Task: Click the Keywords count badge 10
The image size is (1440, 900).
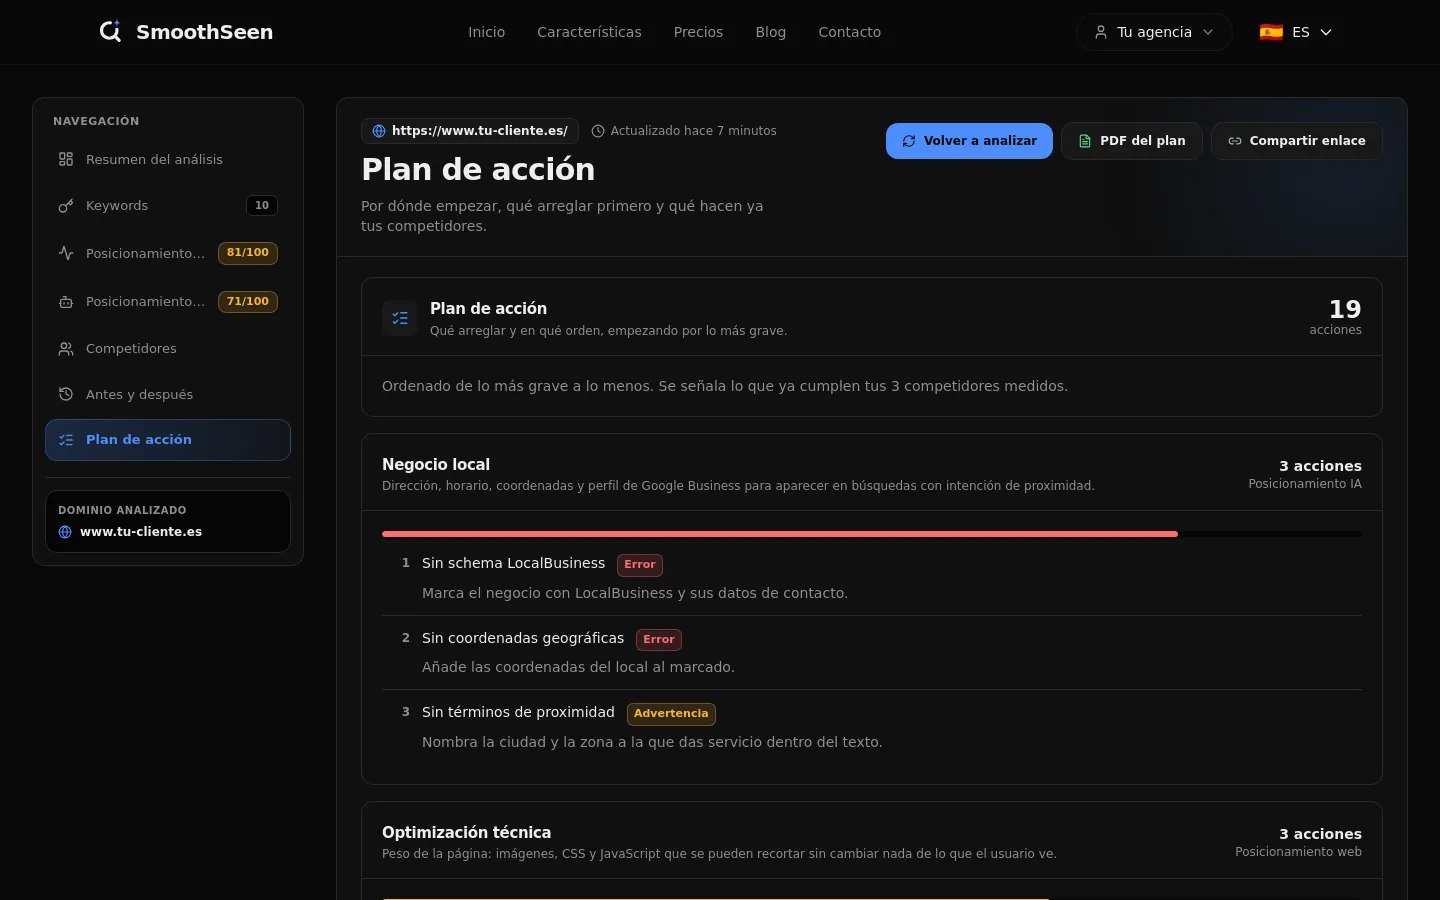Action: coord(262,205)
